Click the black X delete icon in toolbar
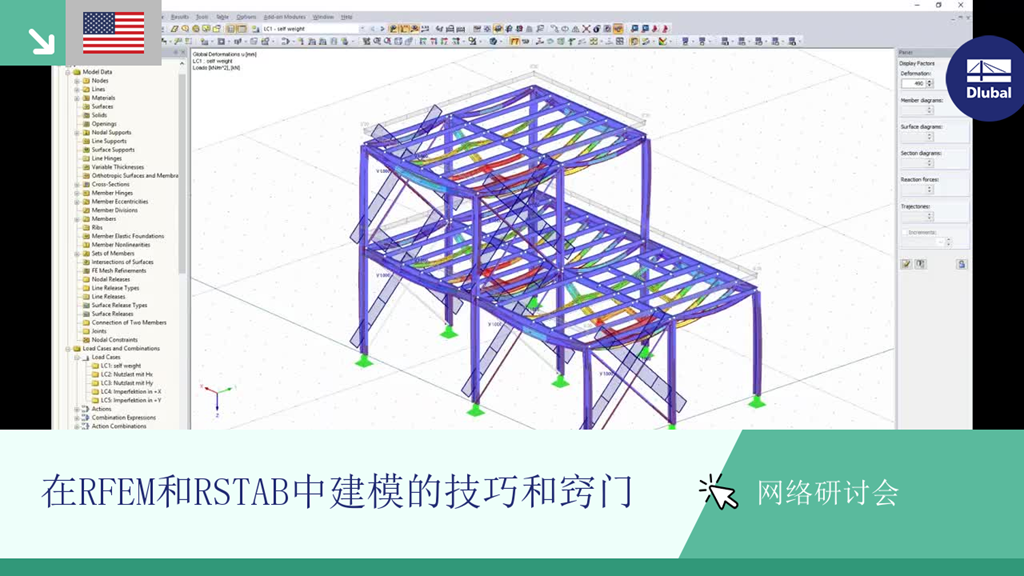The image size is (1024, 576). [x=586, y=29]
